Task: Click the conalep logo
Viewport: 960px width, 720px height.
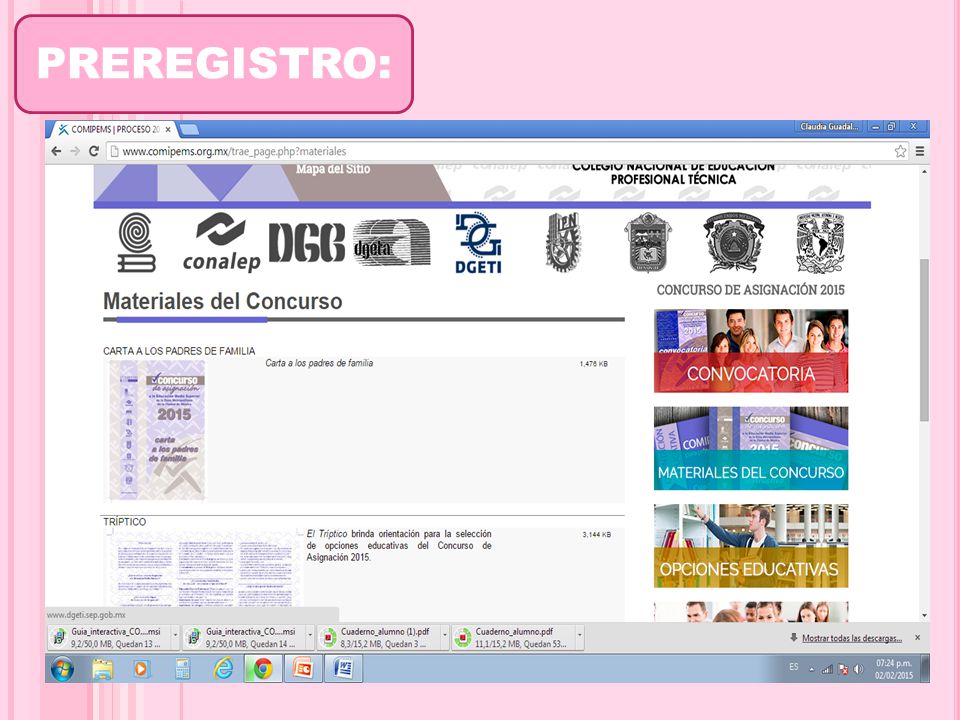Action: tap(222, 242)
